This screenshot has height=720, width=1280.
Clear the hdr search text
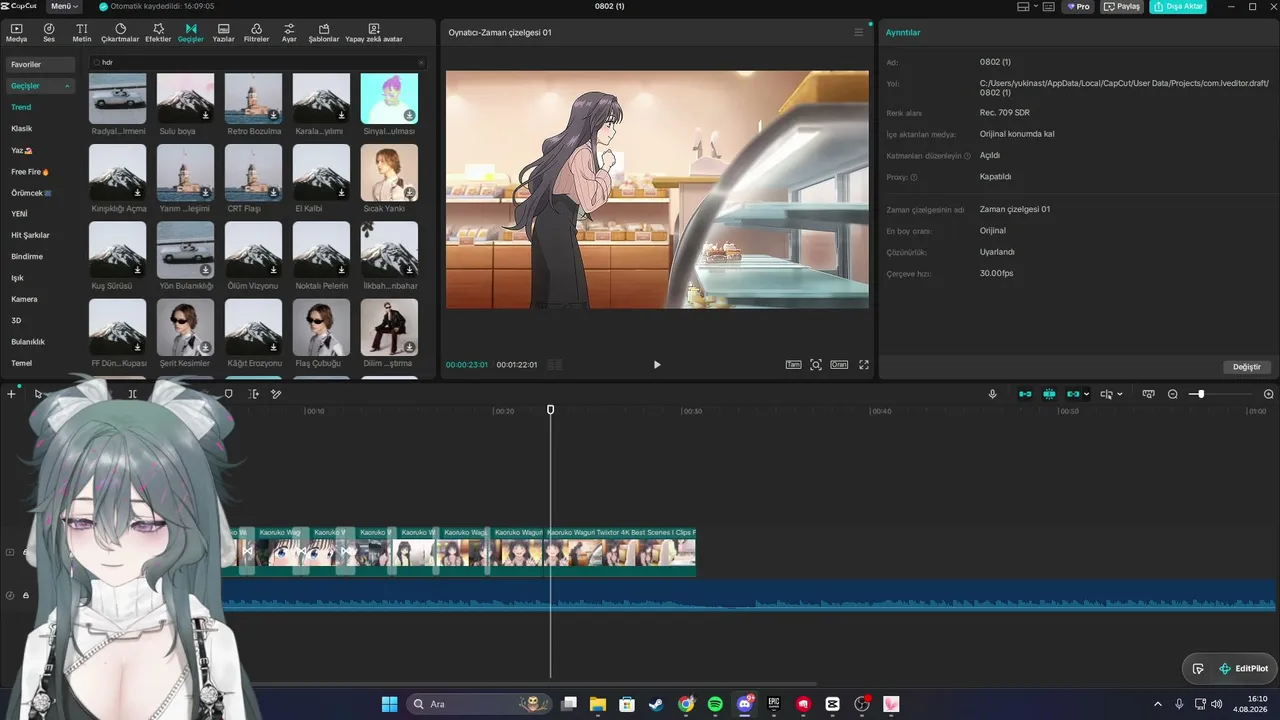click(421, 62)
